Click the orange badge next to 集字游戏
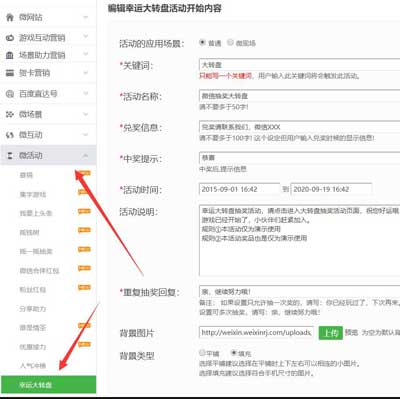The height and width of the screenshot is (399, 400). (x=84, y=192)
